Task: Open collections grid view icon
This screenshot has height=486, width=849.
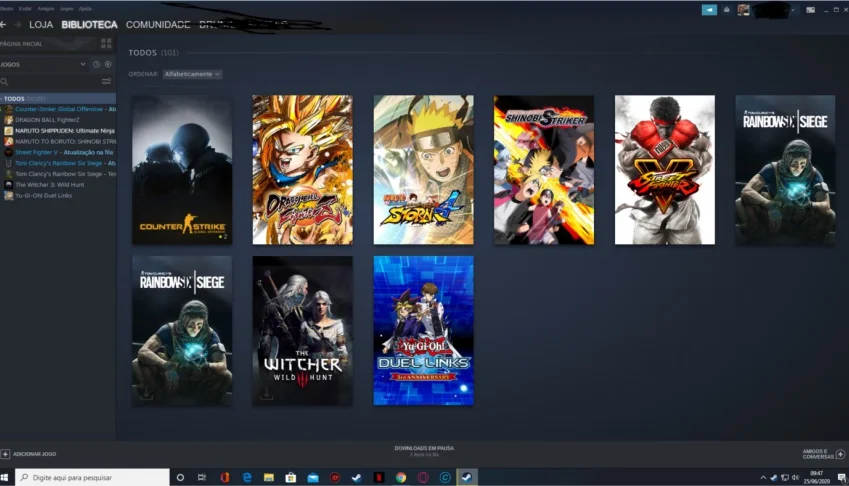Action: (106, 43)
